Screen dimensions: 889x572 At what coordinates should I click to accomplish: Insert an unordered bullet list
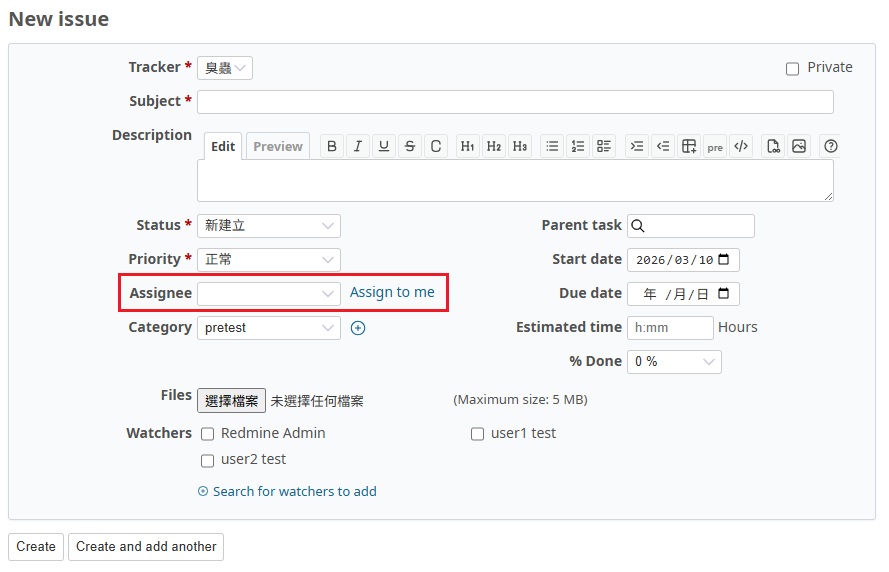click(x=552, y=146)
